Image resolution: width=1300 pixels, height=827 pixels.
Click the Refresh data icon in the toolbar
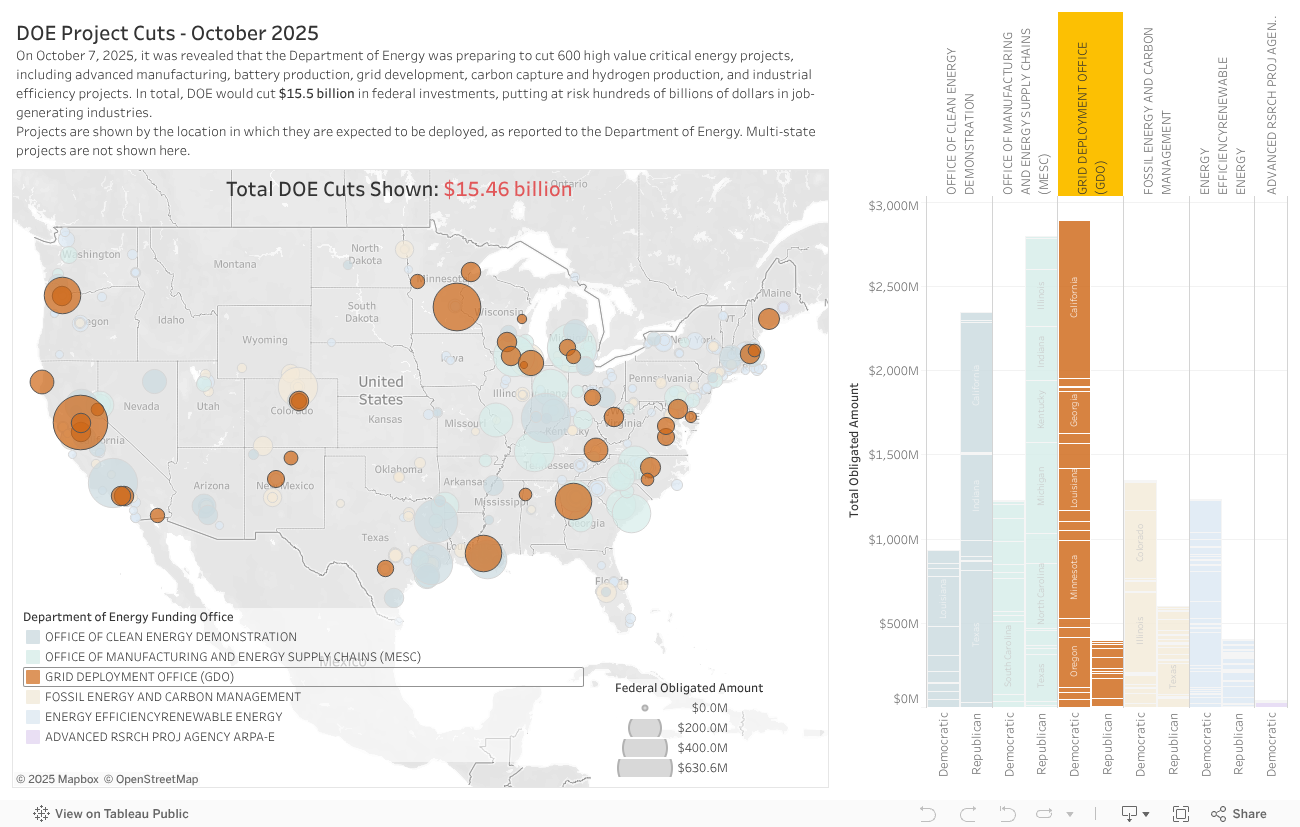pos(1044,813)
